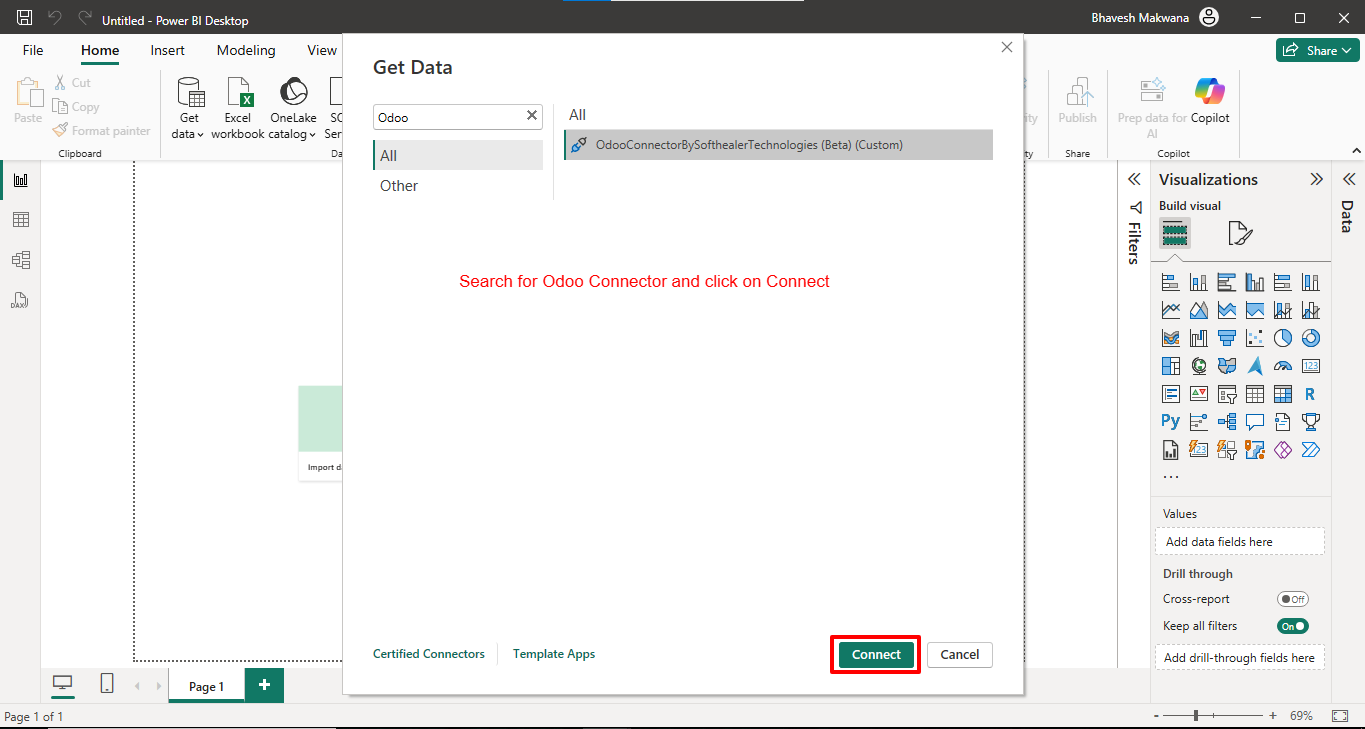Select the Donut chart visual
The height and width of the screenshot is (729, 1365).
click(1311, 338)
